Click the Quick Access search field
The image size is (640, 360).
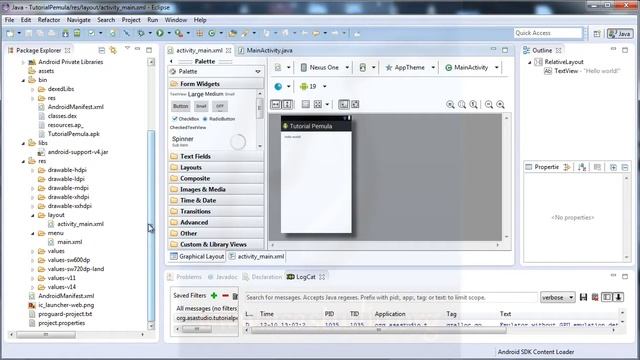548,33
